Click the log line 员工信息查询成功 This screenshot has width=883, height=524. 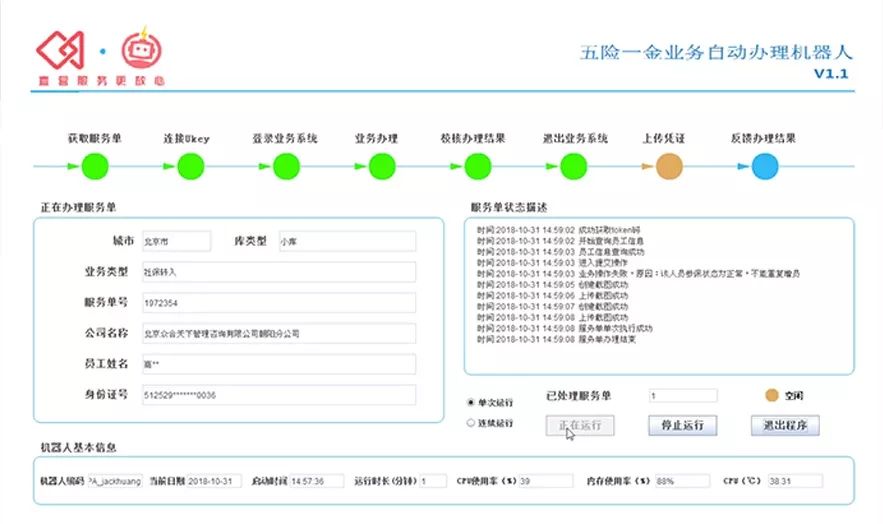(560, 252)
